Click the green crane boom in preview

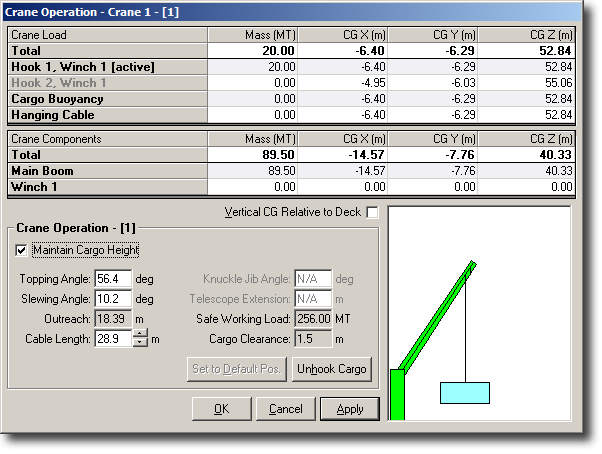coord(437,317)
